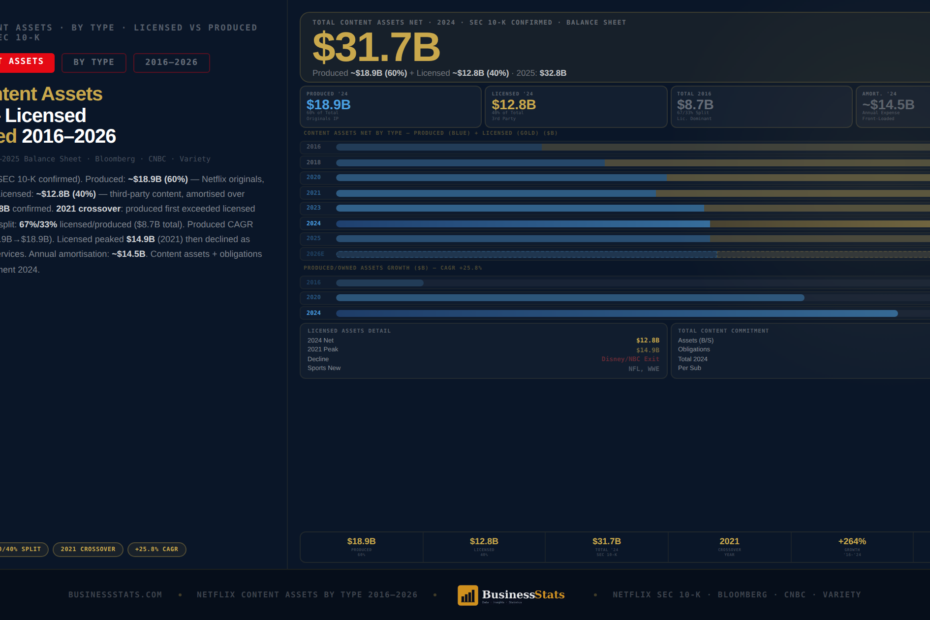Click the red Disney/NBC Exit value

(630, 359)
